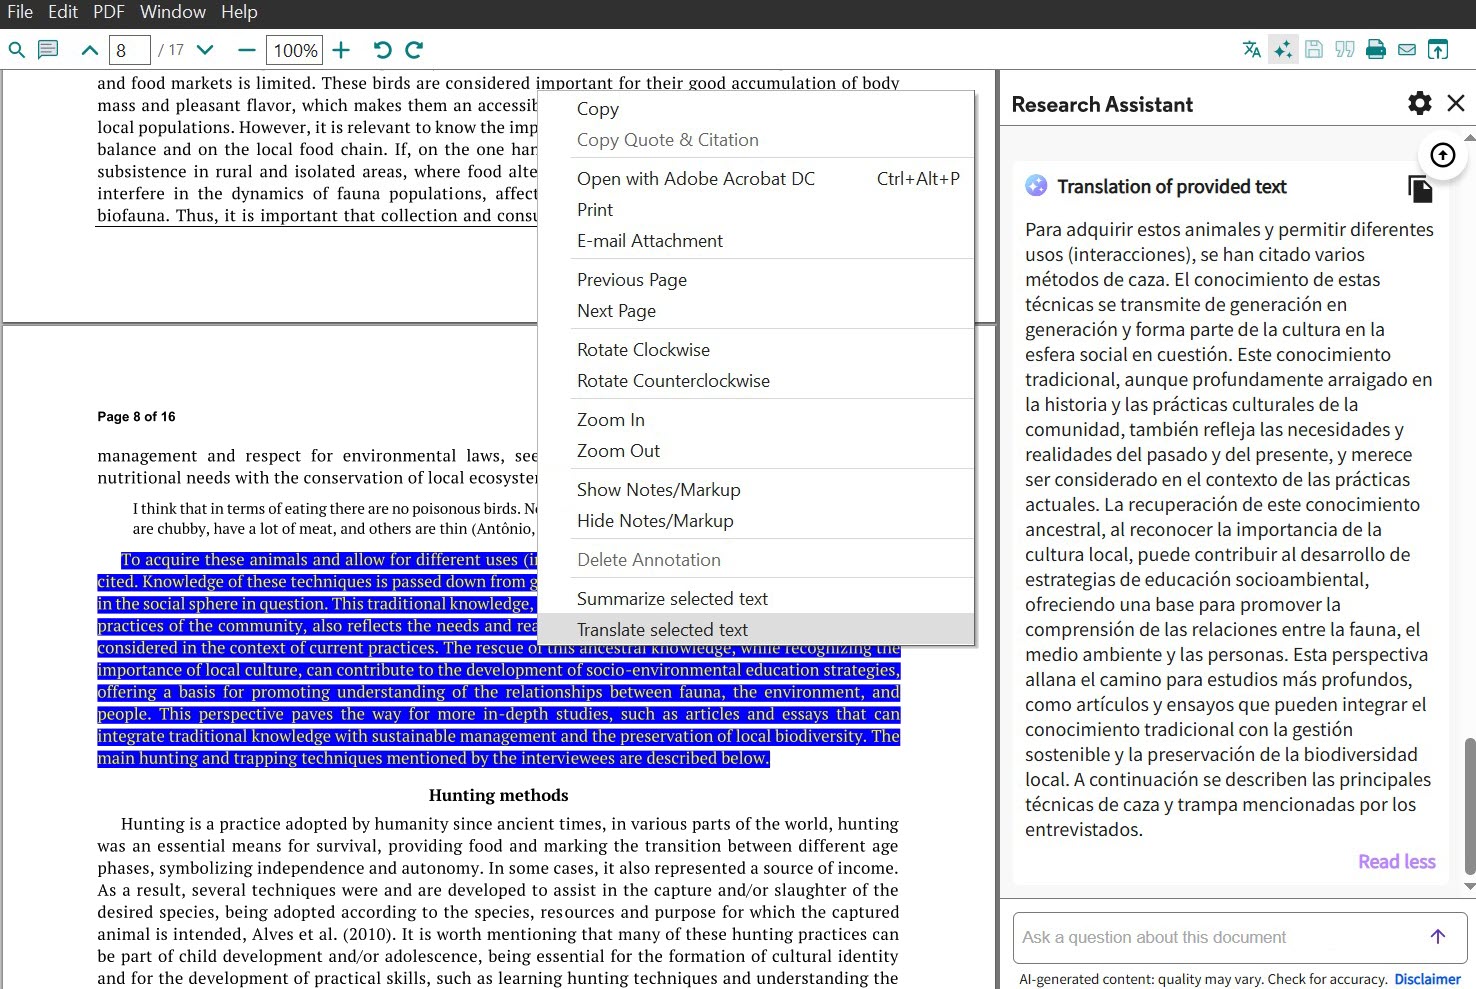The width and height of the screenshot is (1476, 989).
Task: Go to previous page with up chevron
Action: click(89, 49)
